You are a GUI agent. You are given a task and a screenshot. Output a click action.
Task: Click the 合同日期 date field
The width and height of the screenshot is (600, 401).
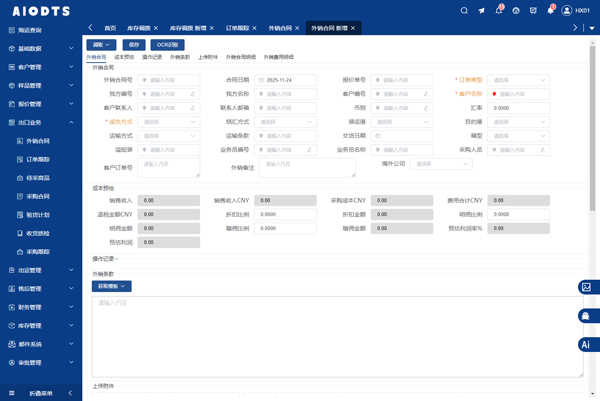point(287,80)
